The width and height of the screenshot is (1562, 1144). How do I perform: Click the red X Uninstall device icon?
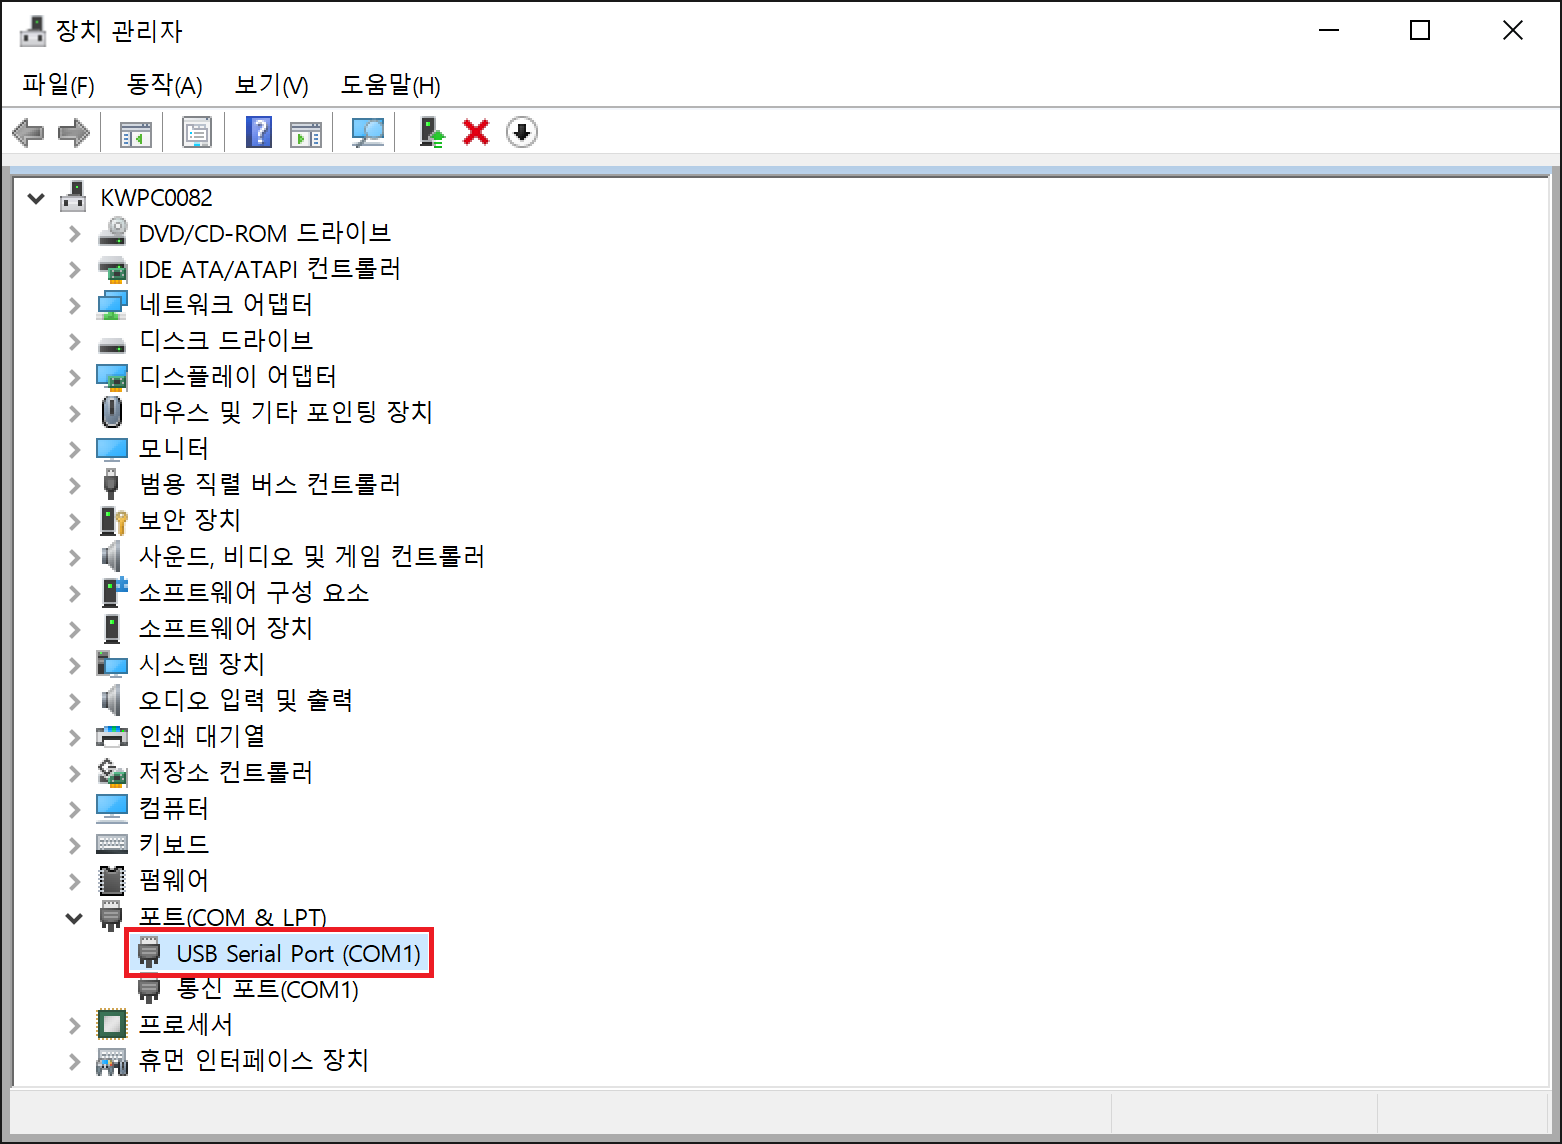pyautogui.click(x=476, y=132)
